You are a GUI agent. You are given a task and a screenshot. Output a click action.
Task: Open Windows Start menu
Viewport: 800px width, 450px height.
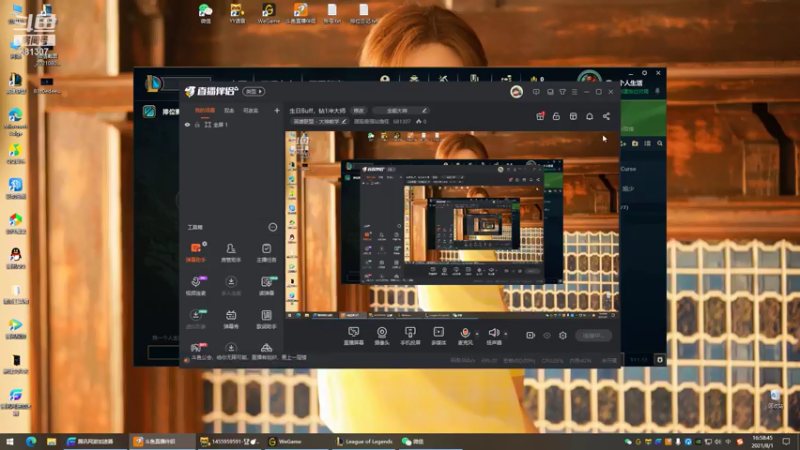tap(10, 441)
